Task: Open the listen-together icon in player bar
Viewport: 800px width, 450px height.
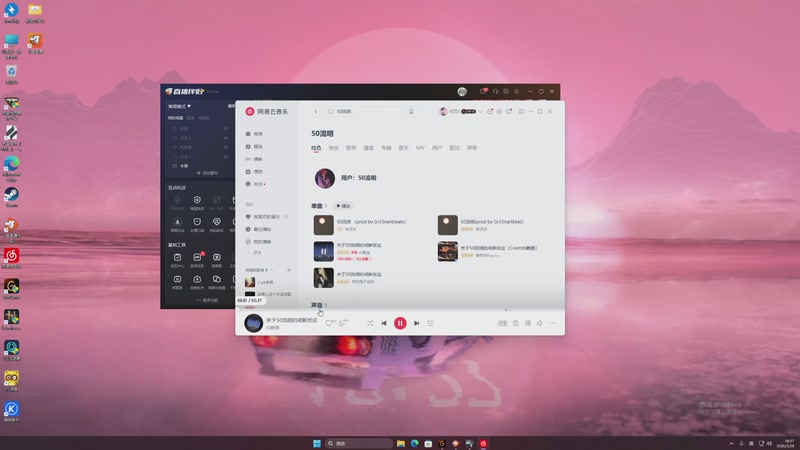Action: pyautogui.click(x=515, y=323)
